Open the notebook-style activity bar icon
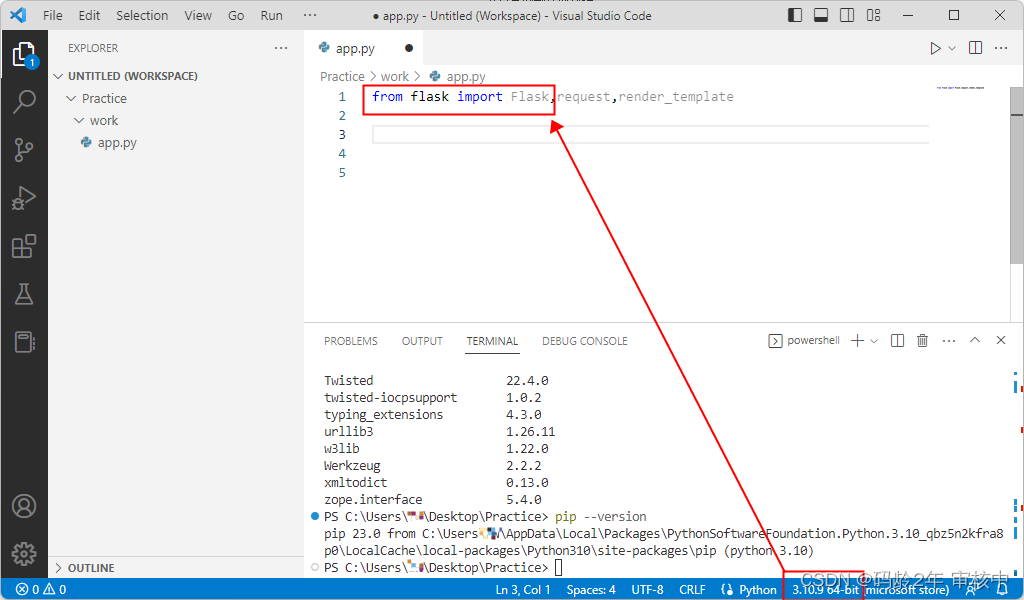The height and width of the screenshot is (600, 1024). 24,341
